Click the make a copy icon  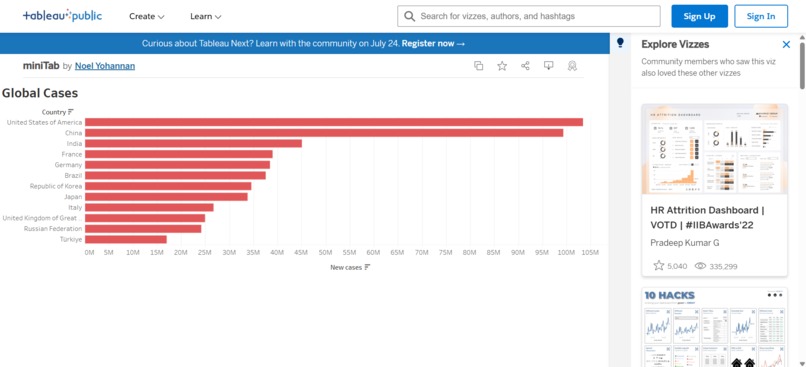479,66
